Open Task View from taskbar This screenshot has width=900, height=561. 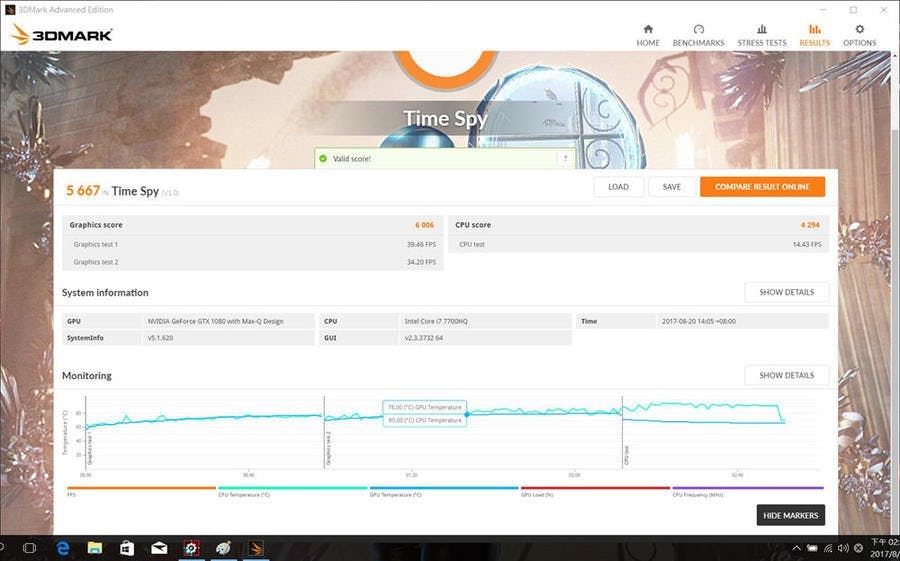(29, 548)
